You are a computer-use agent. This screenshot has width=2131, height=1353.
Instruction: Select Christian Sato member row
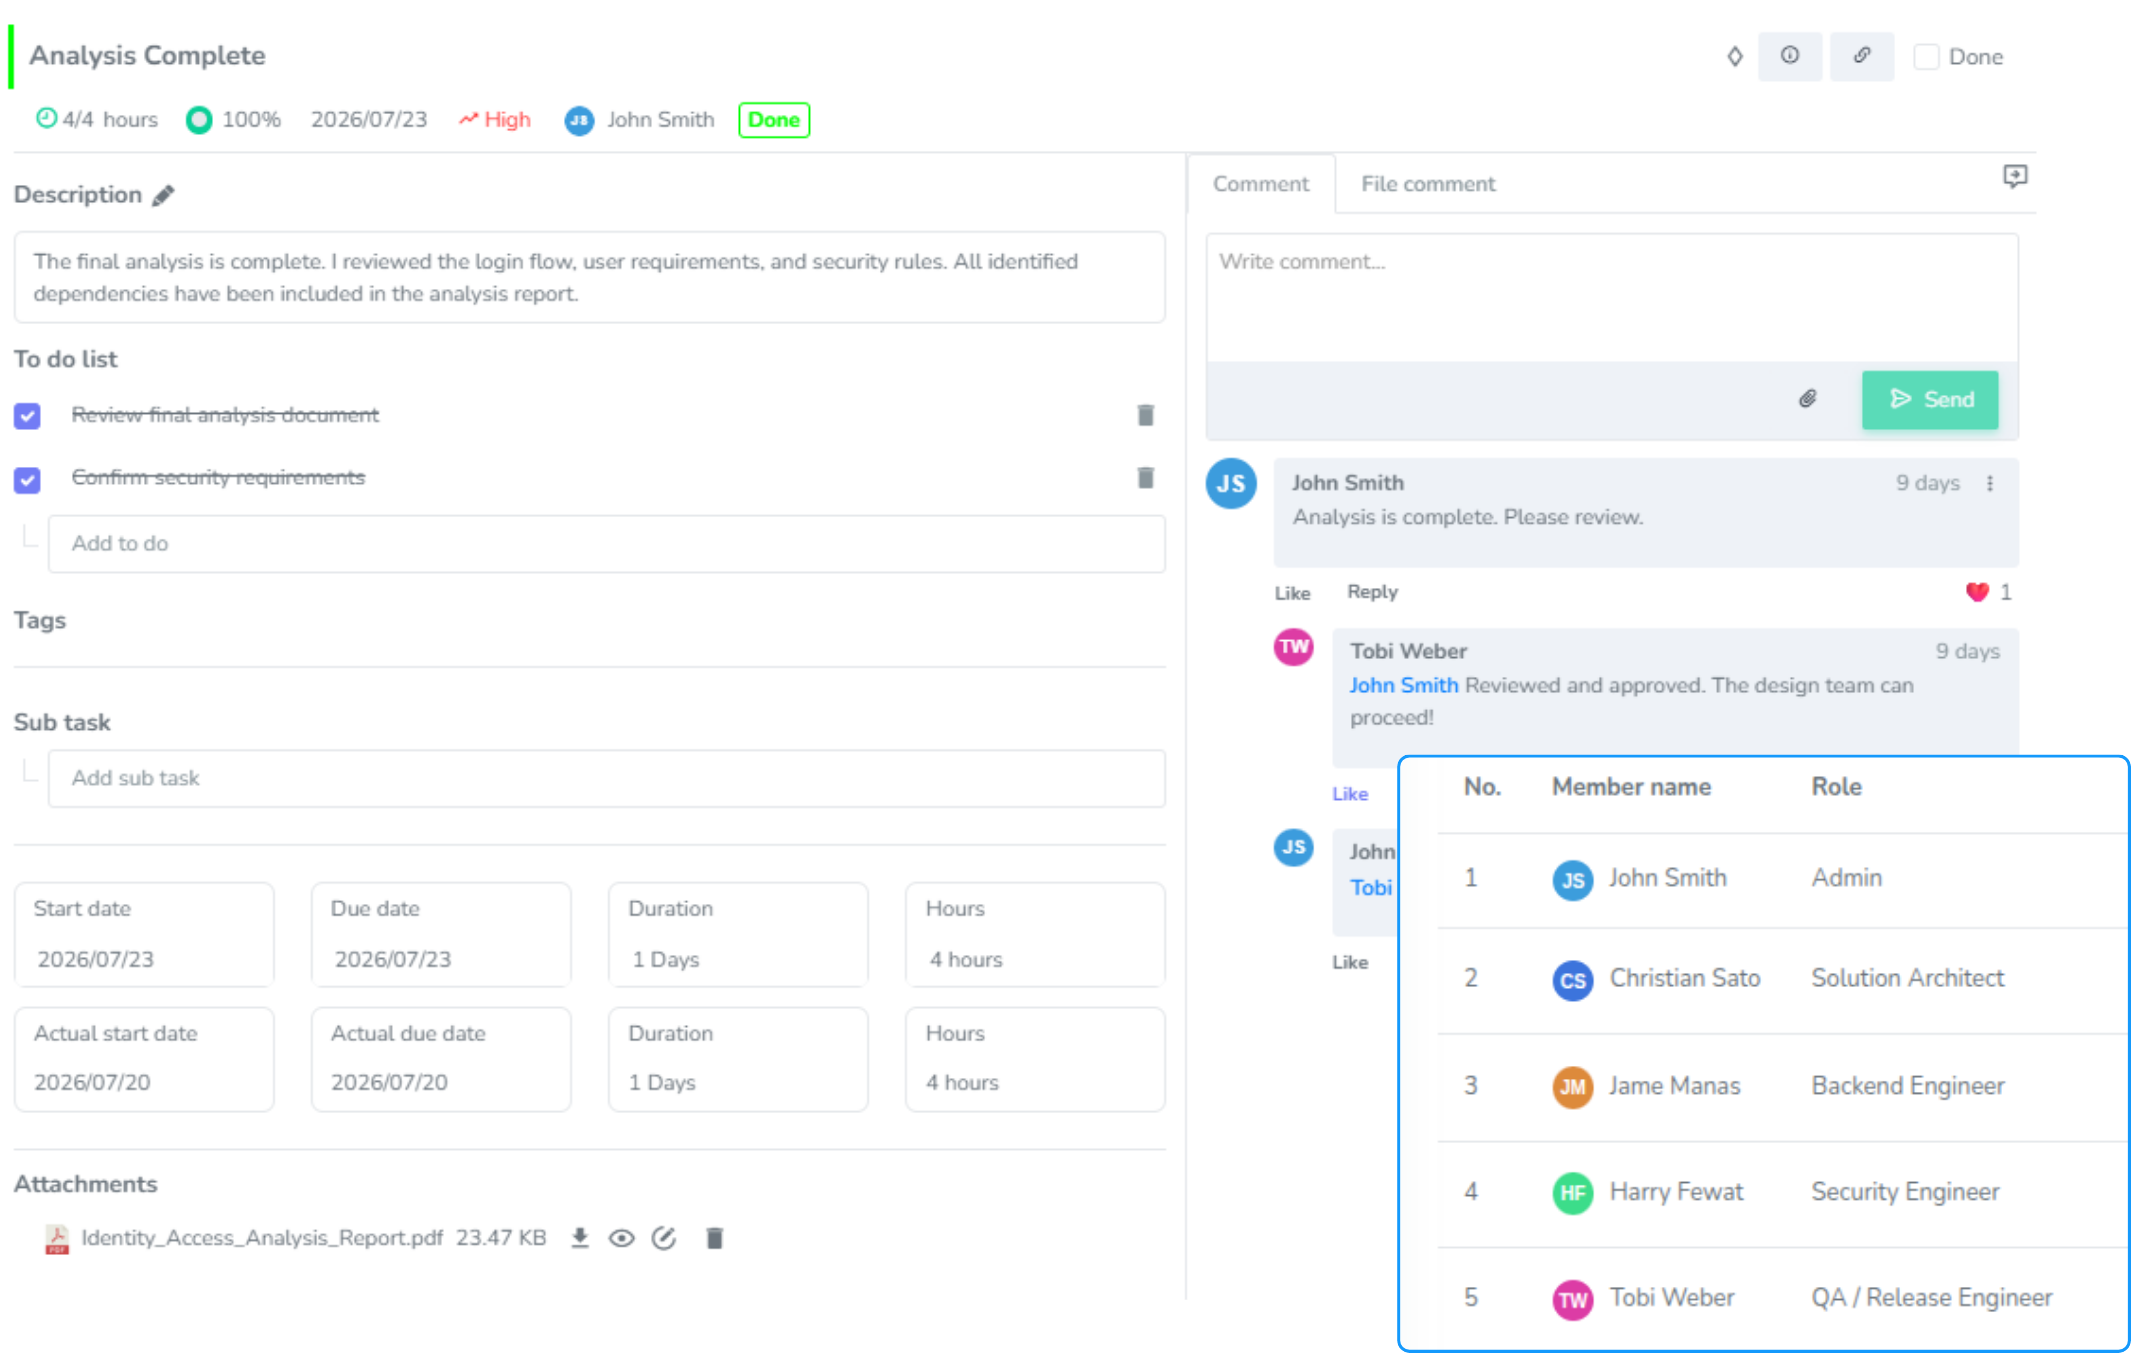pos(1782,980)
